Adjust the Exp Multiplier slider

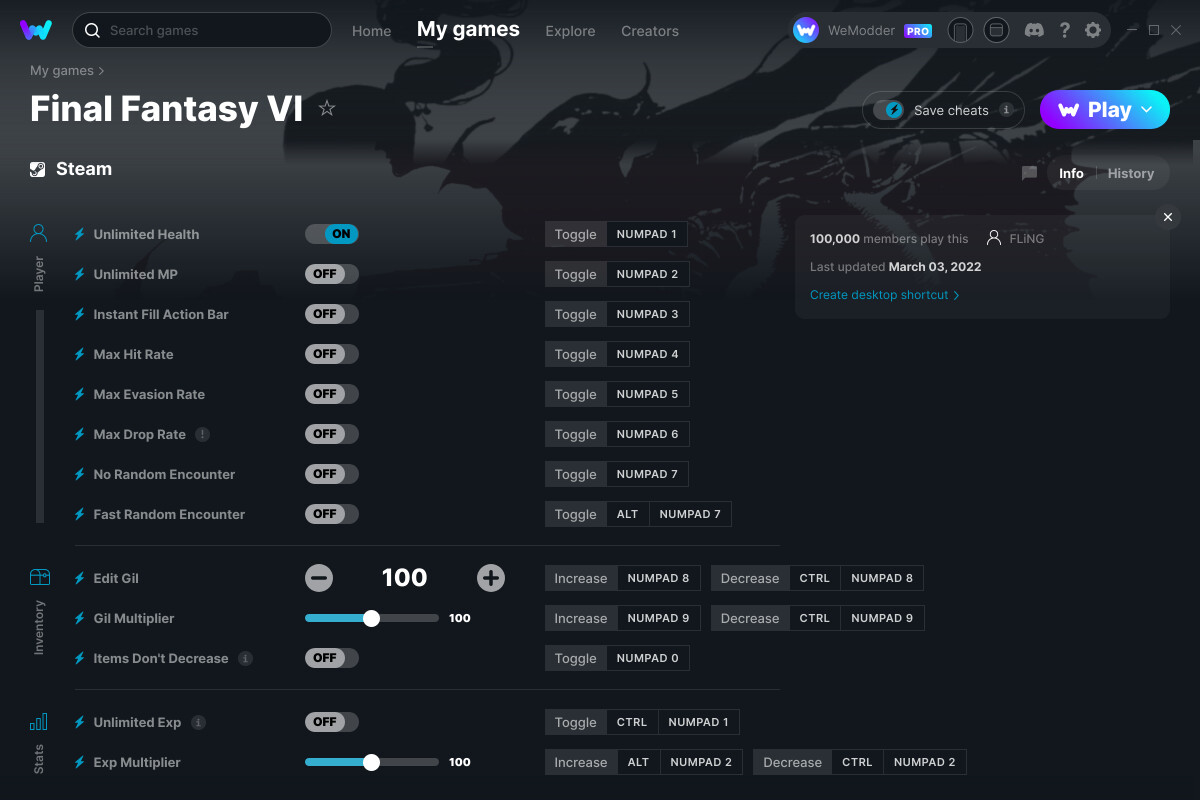(372, 762)
